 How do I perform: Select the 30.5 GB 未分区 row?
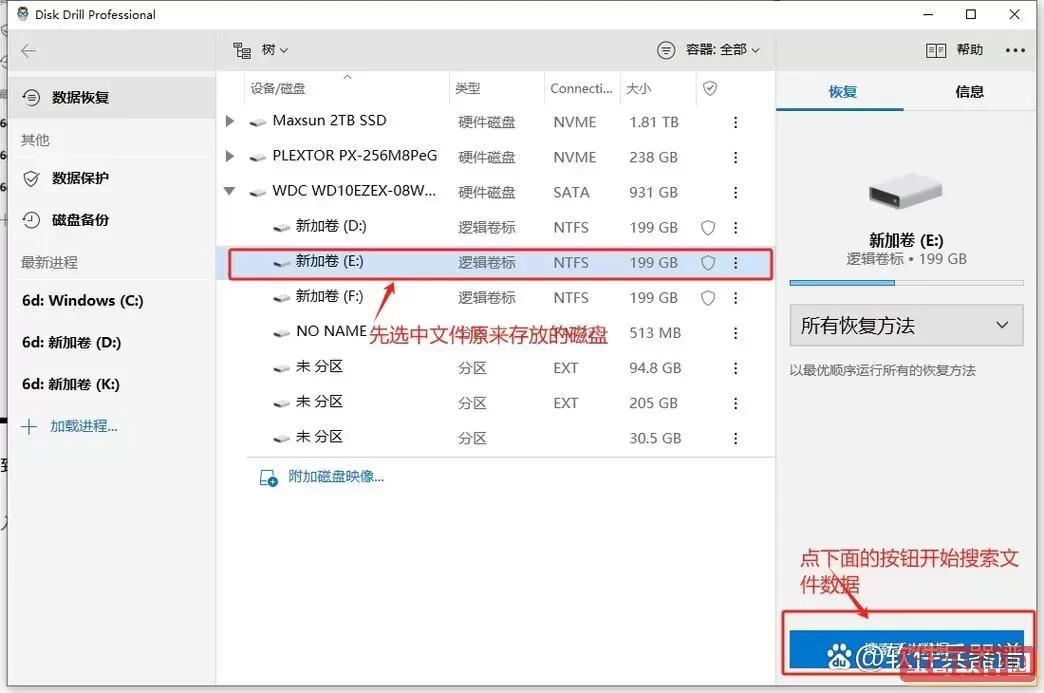pyautogui.click(x=496, y=438)
